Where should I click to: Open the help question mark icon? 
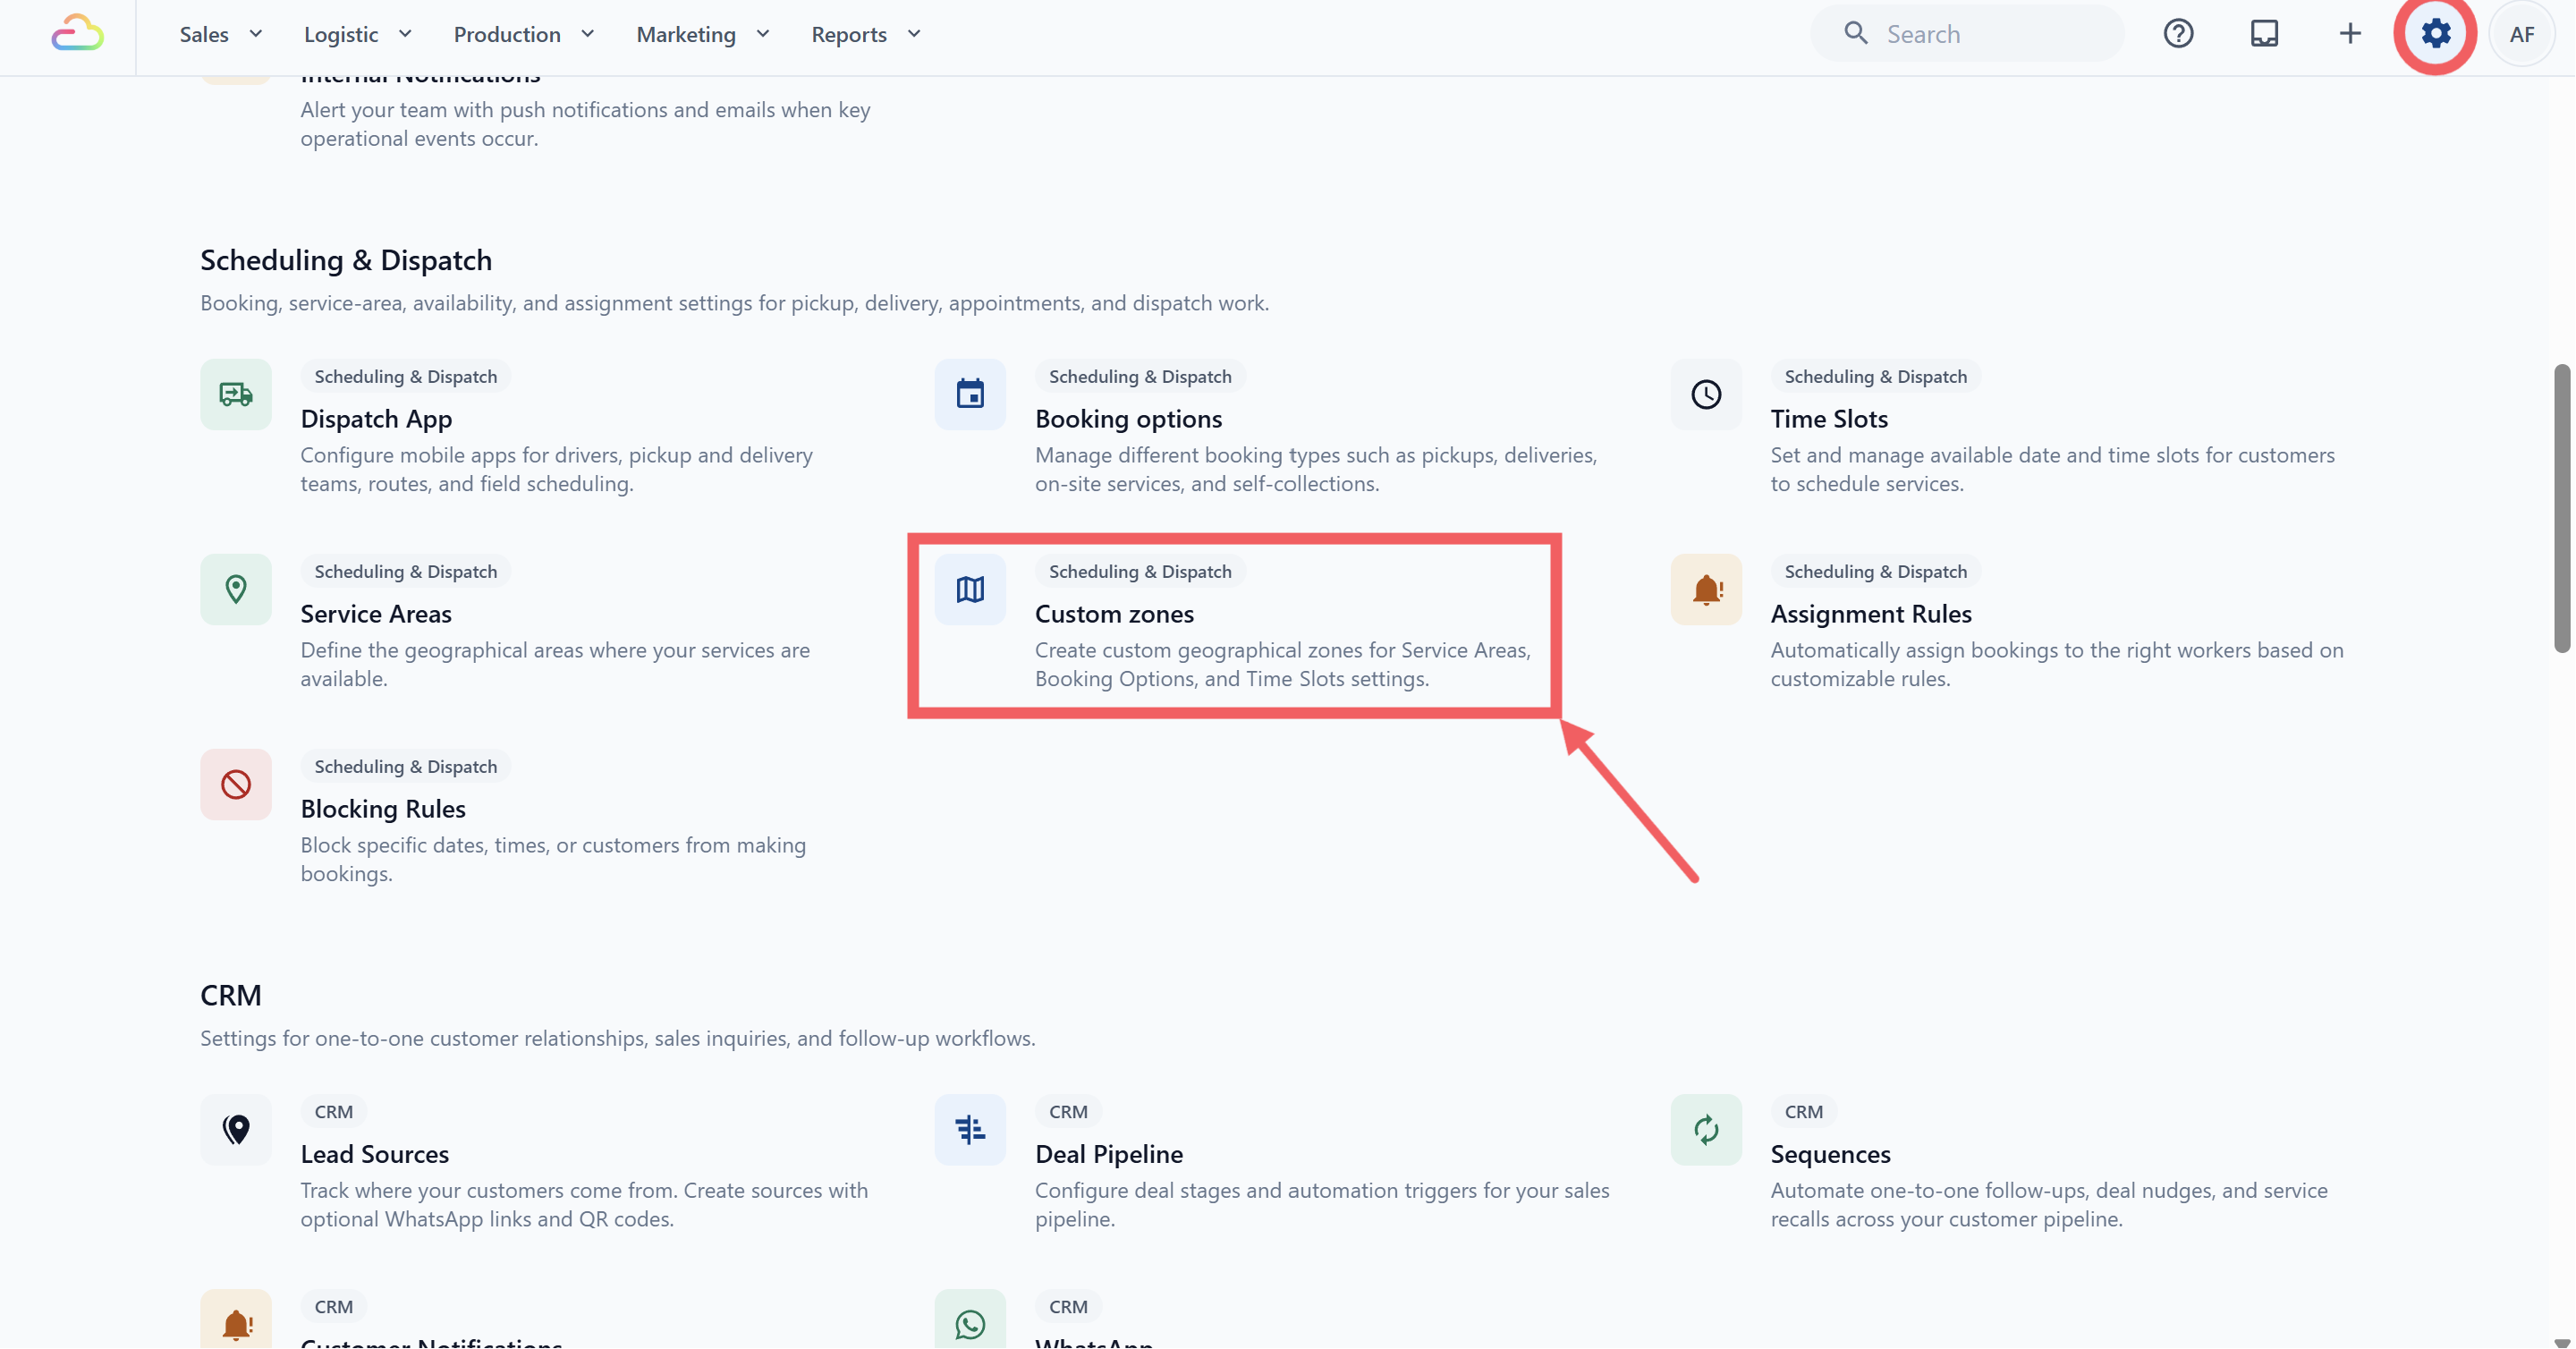(2178, 34)
